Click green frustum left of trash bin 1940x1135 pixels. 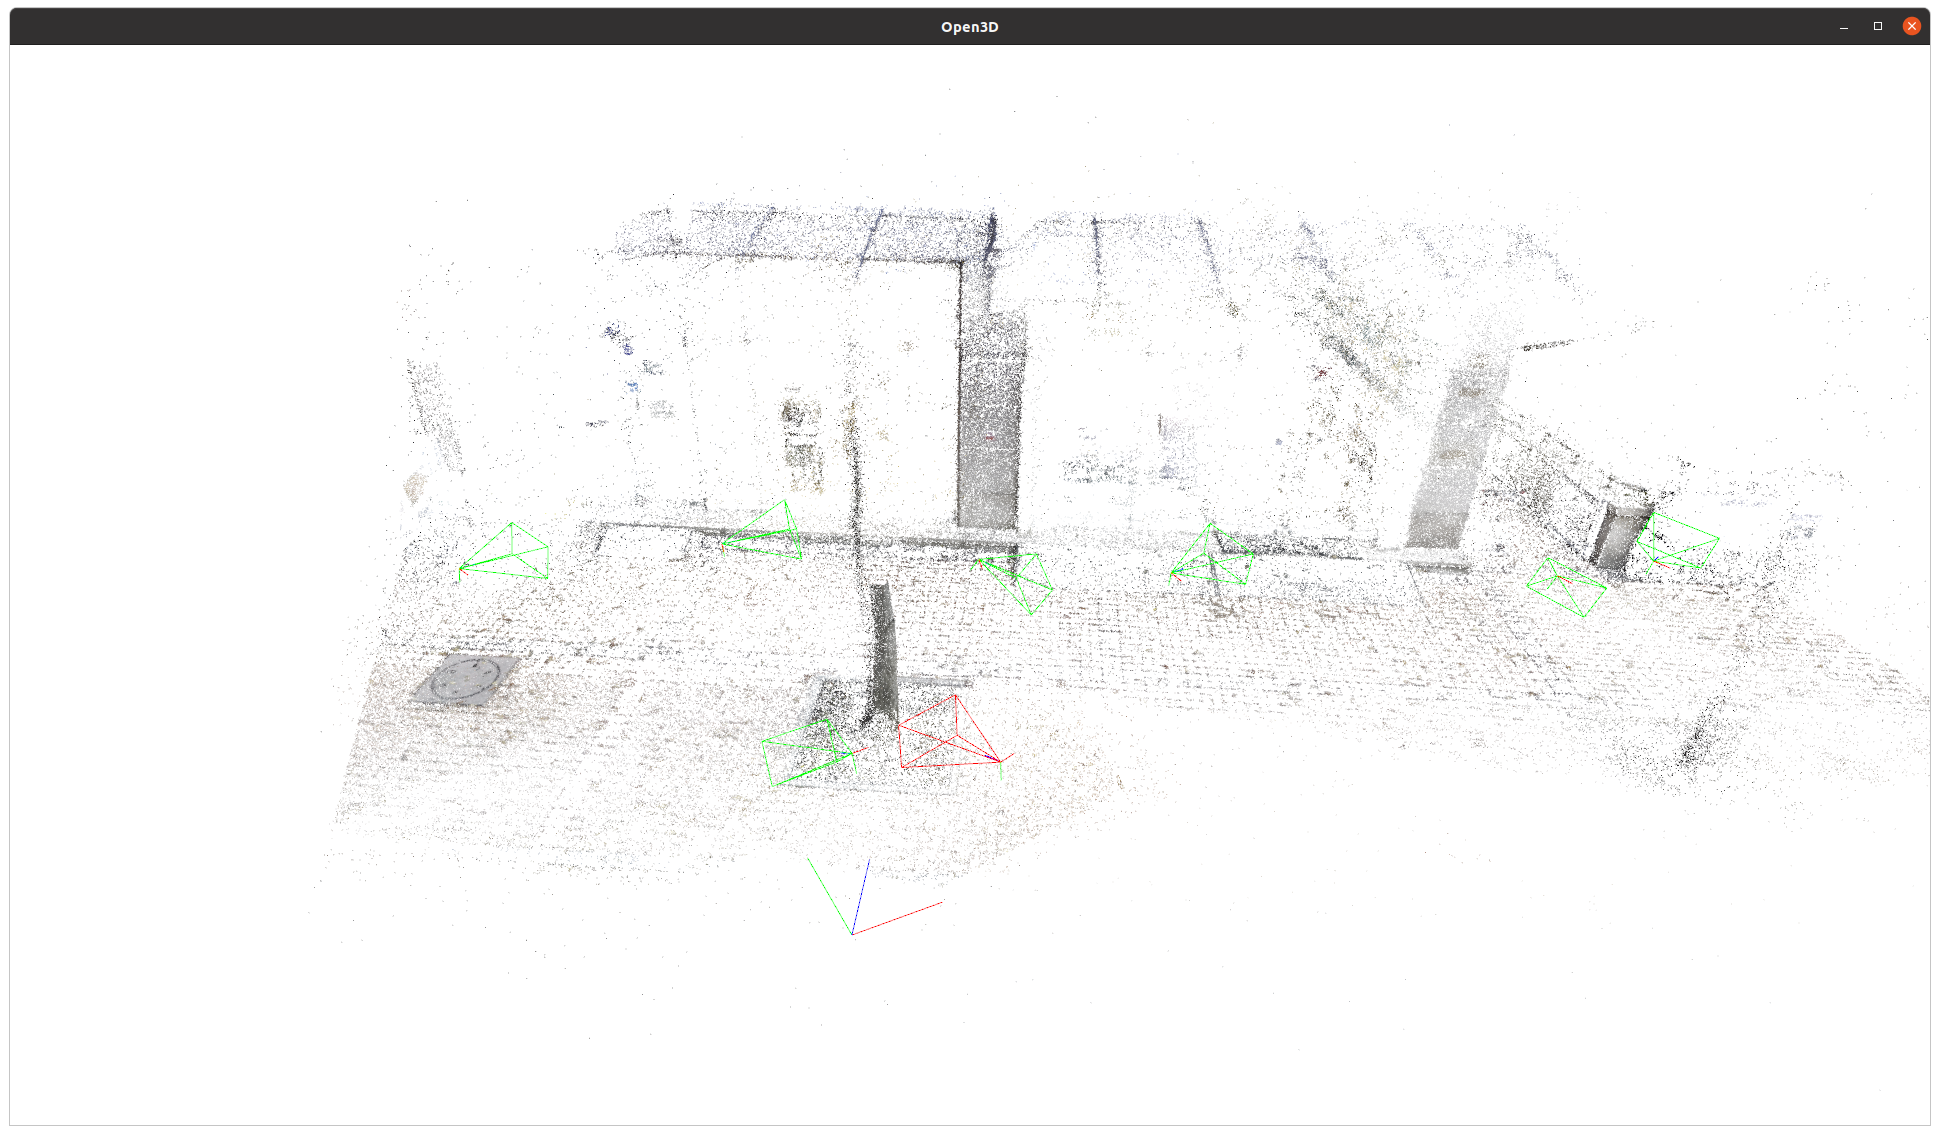1565,586
